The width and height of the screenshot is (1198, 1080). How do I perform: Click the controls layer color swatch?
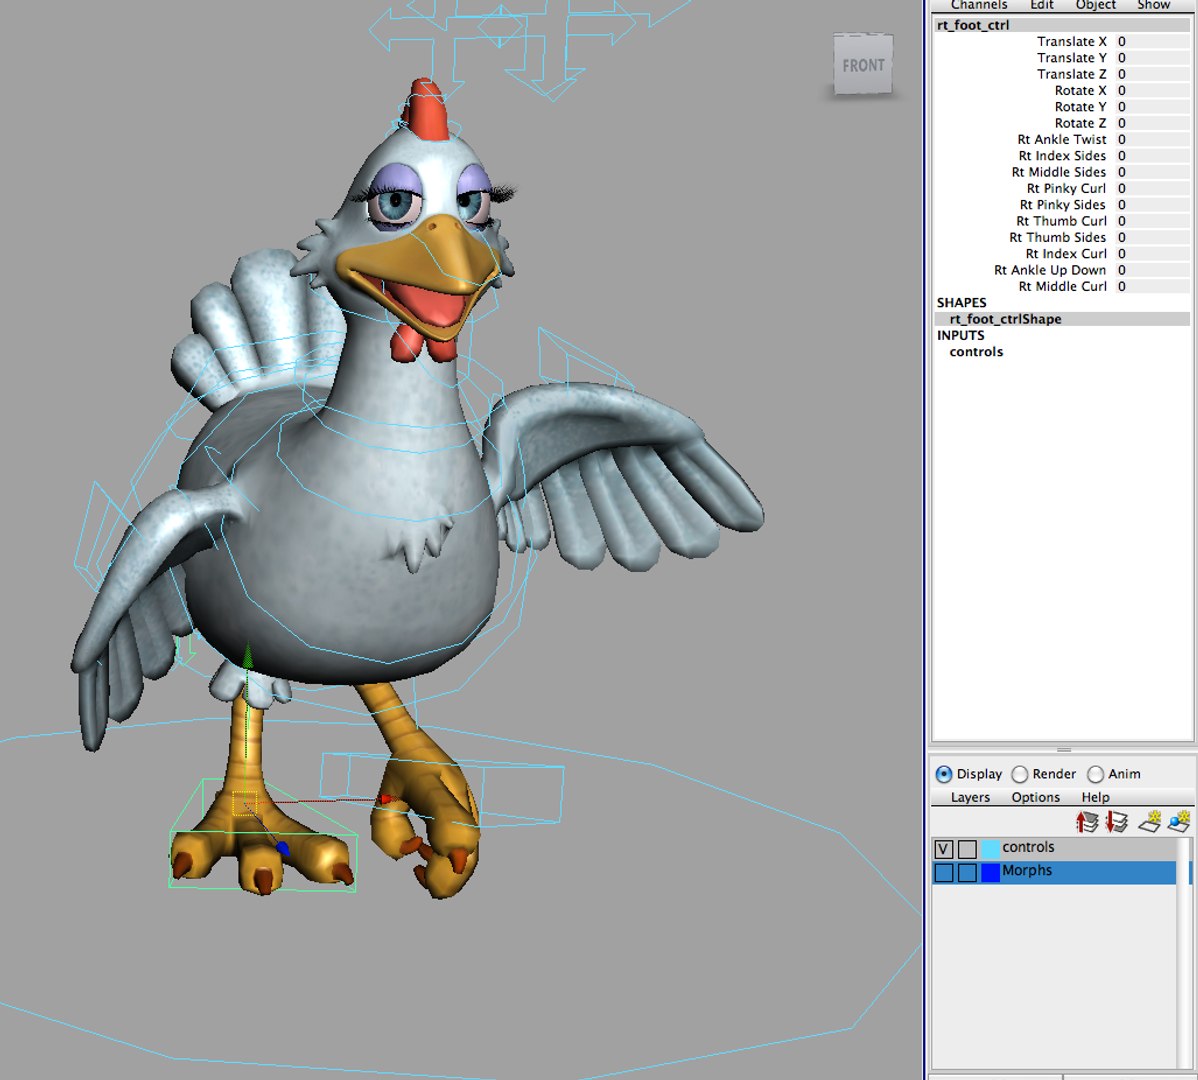click(990, 849)
